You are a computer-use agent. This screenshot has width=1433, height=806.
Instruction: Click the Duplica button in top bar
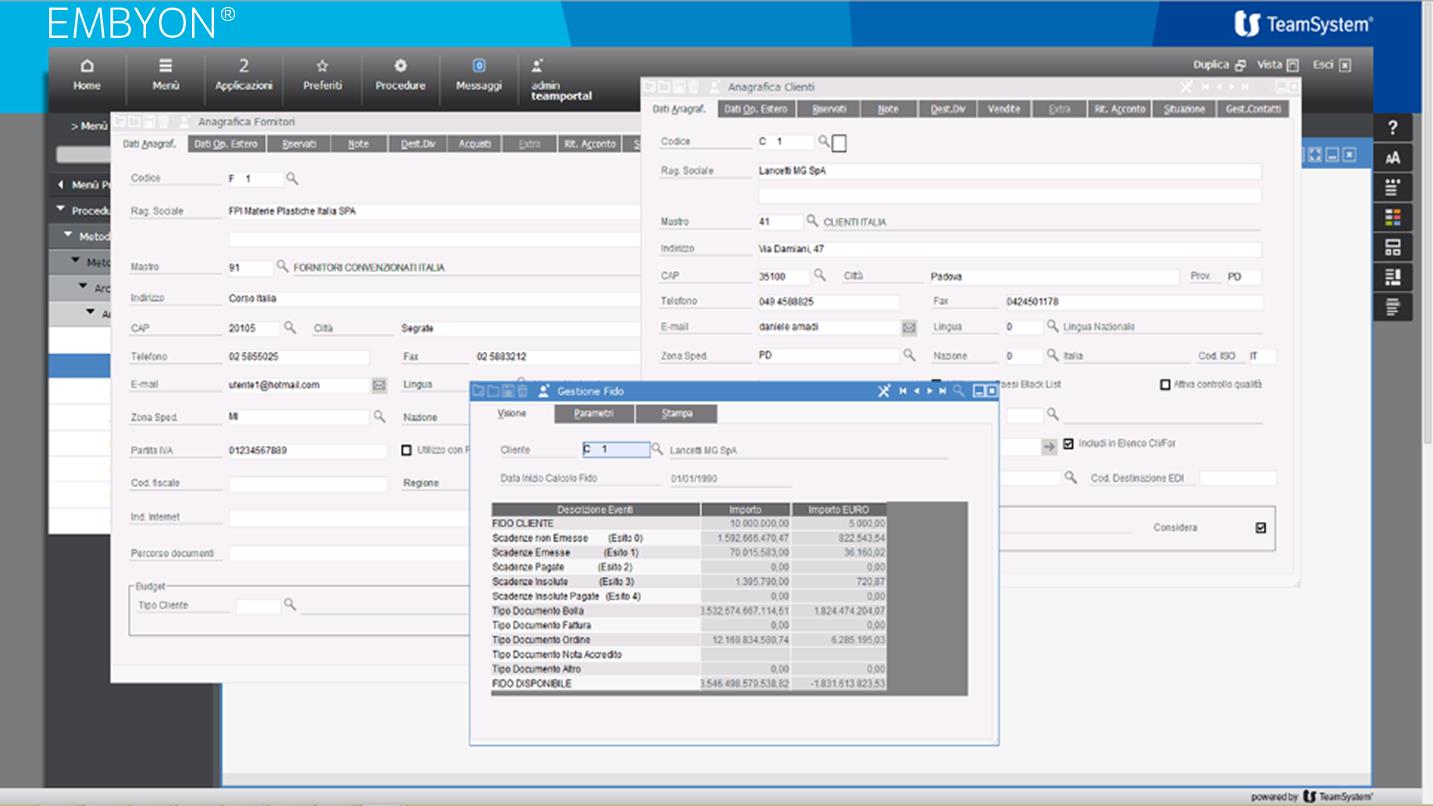pos(1219,65)
